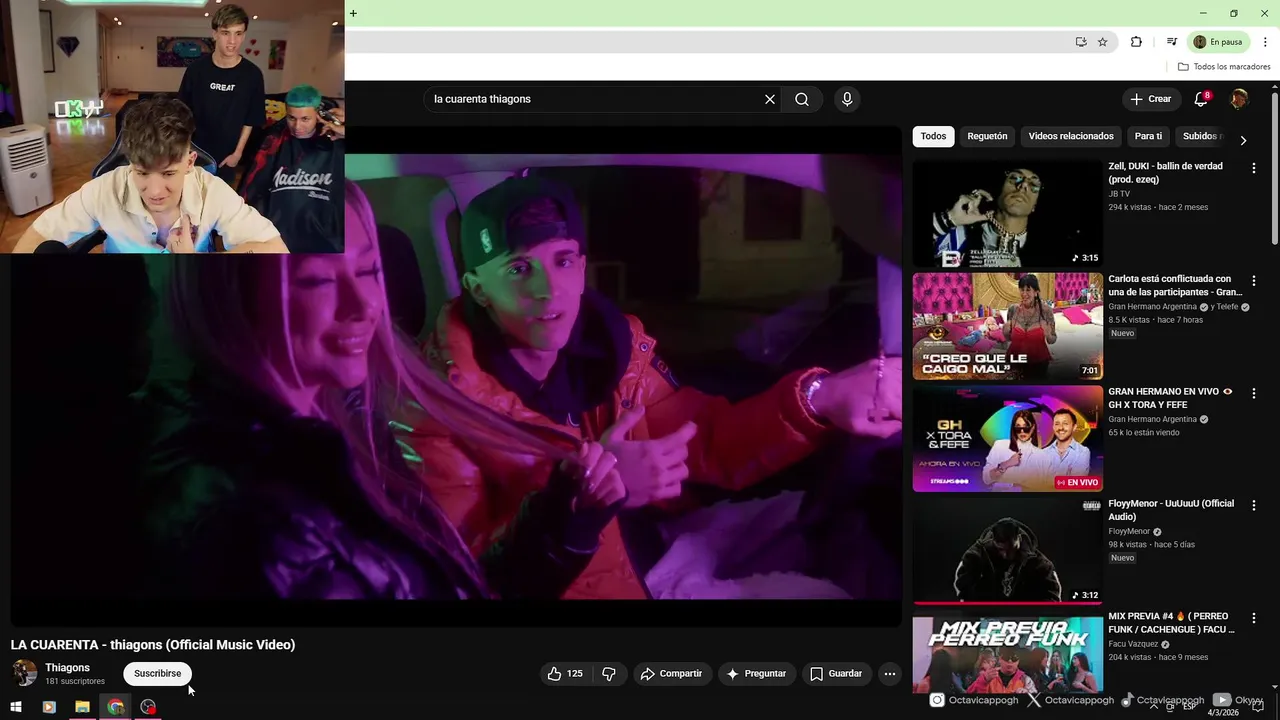Click the install app icon in address bar
1280x720 pixels.
pyautogui.click(x=1081, y=42)
